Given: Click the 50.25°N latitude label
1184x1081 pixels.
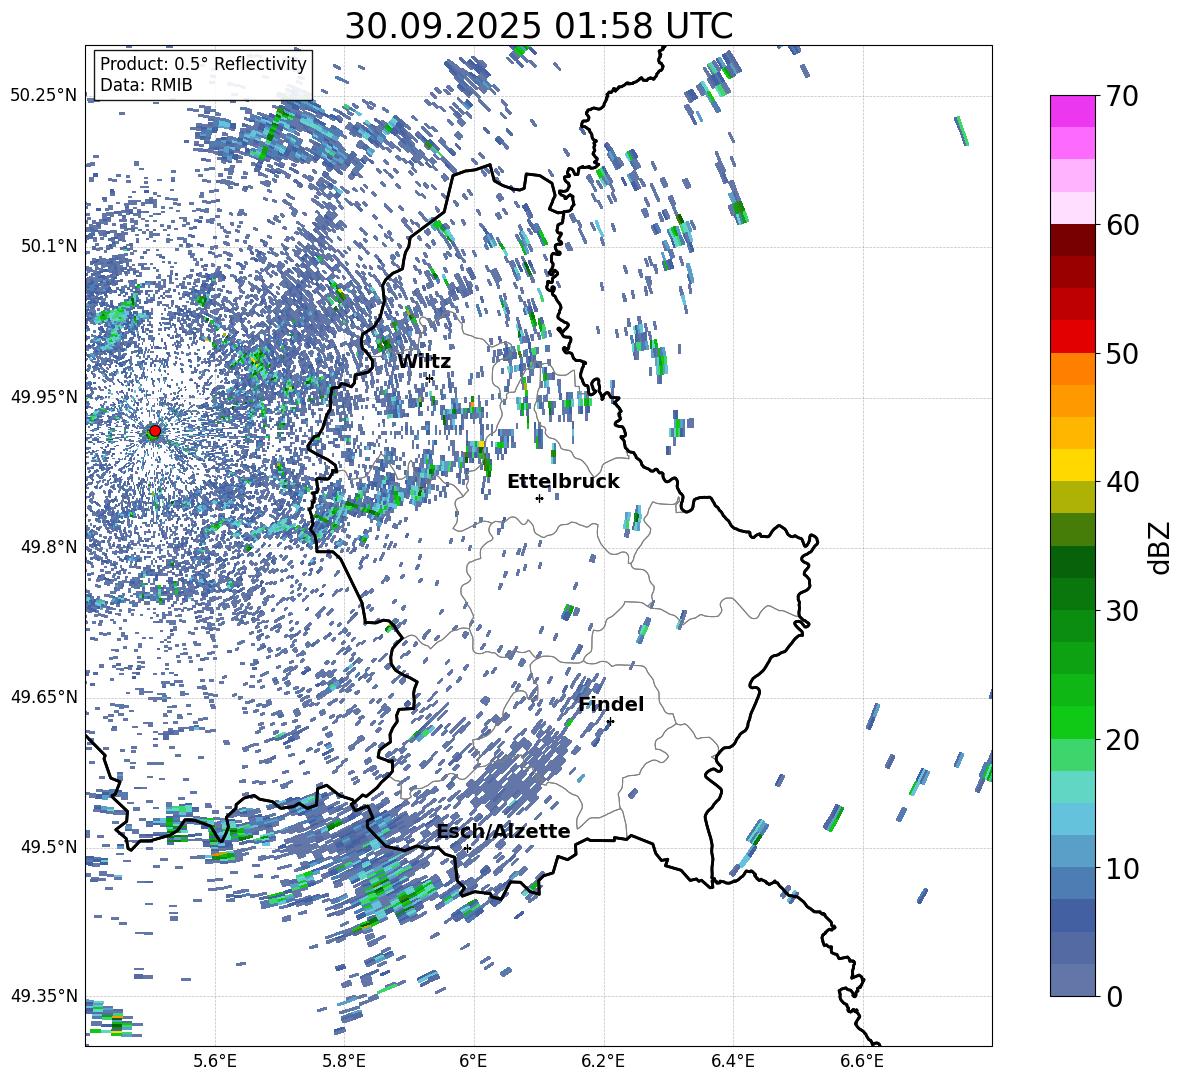Looking at the screenshot, I should tap(44, 96).
